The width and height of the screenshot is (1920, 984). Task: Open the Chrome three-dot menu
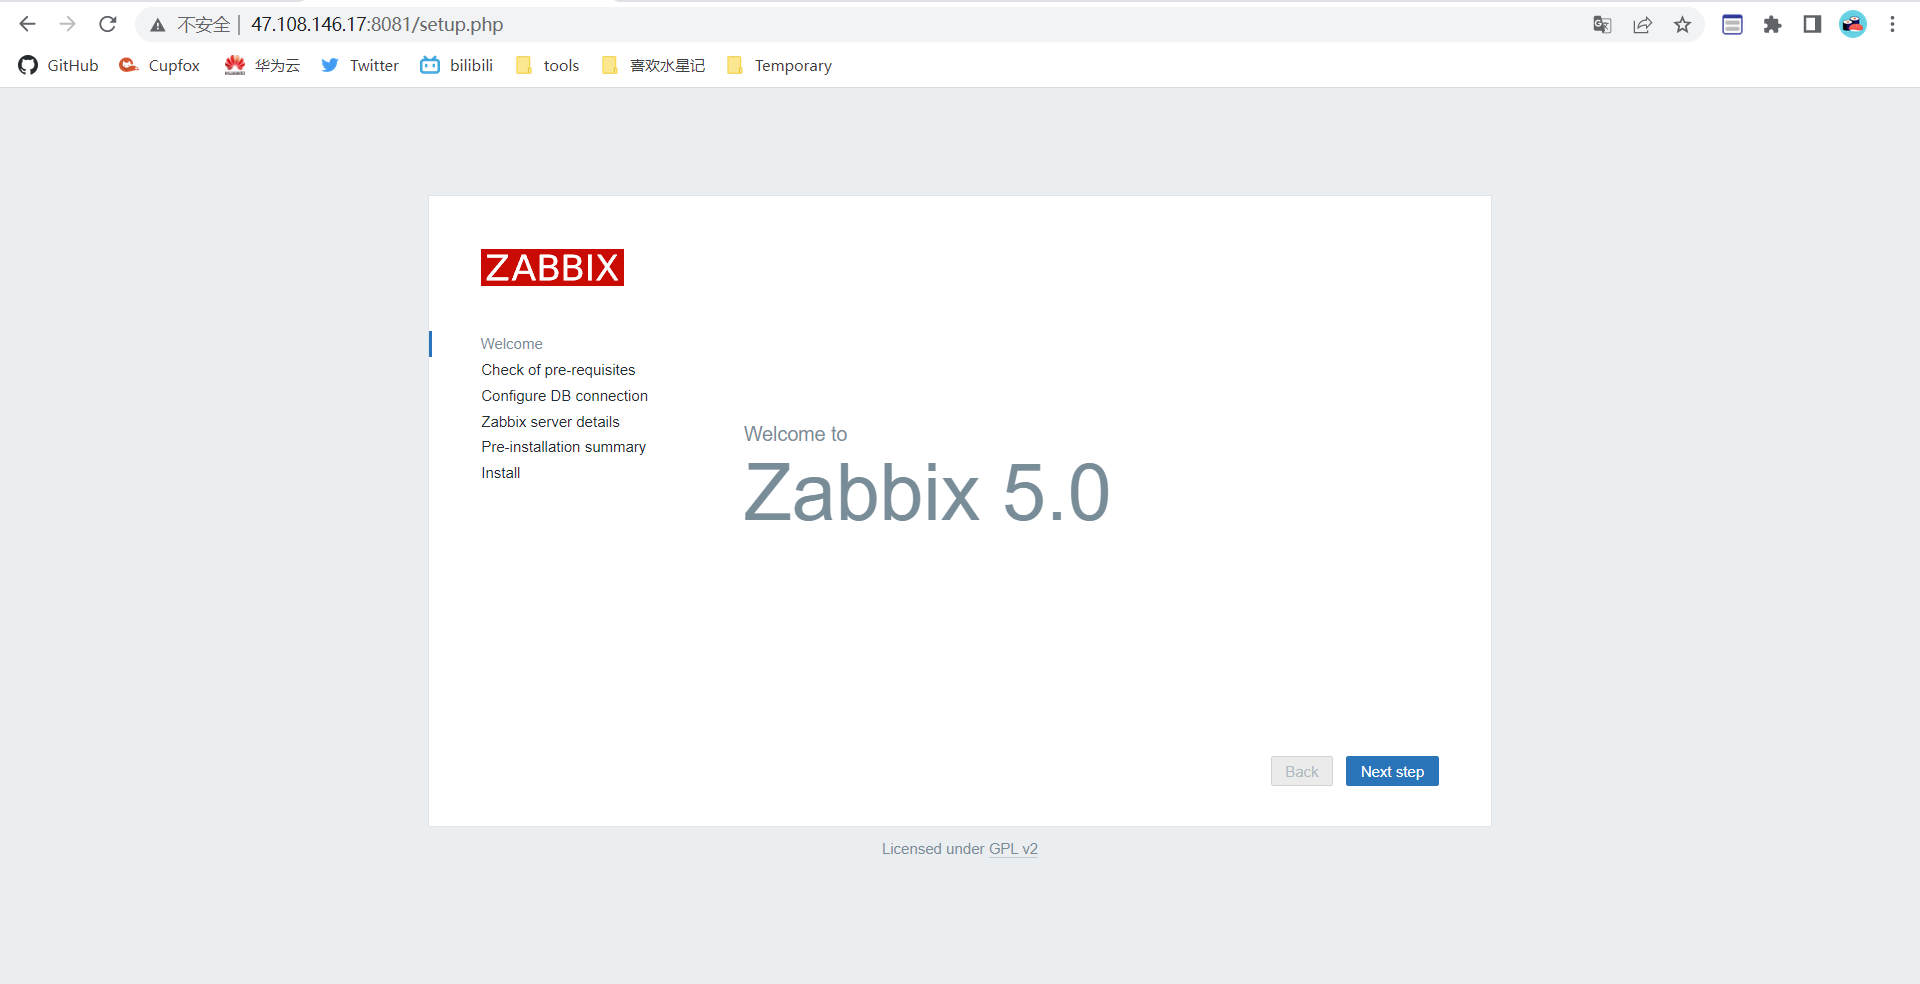coord(1892,25)
